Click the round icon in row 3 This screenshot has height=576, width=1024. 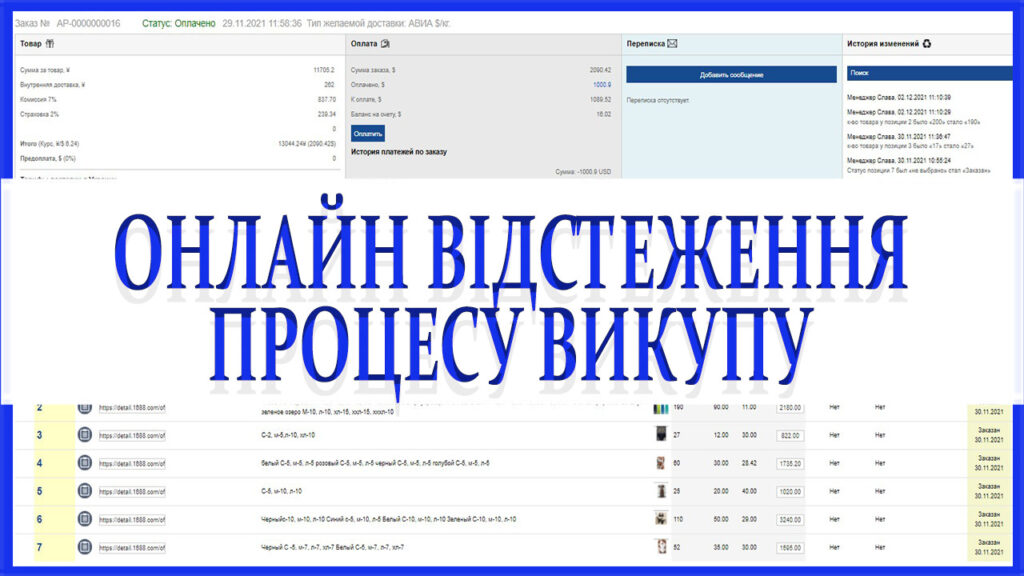pyautogui.click(x=85, y=435)
